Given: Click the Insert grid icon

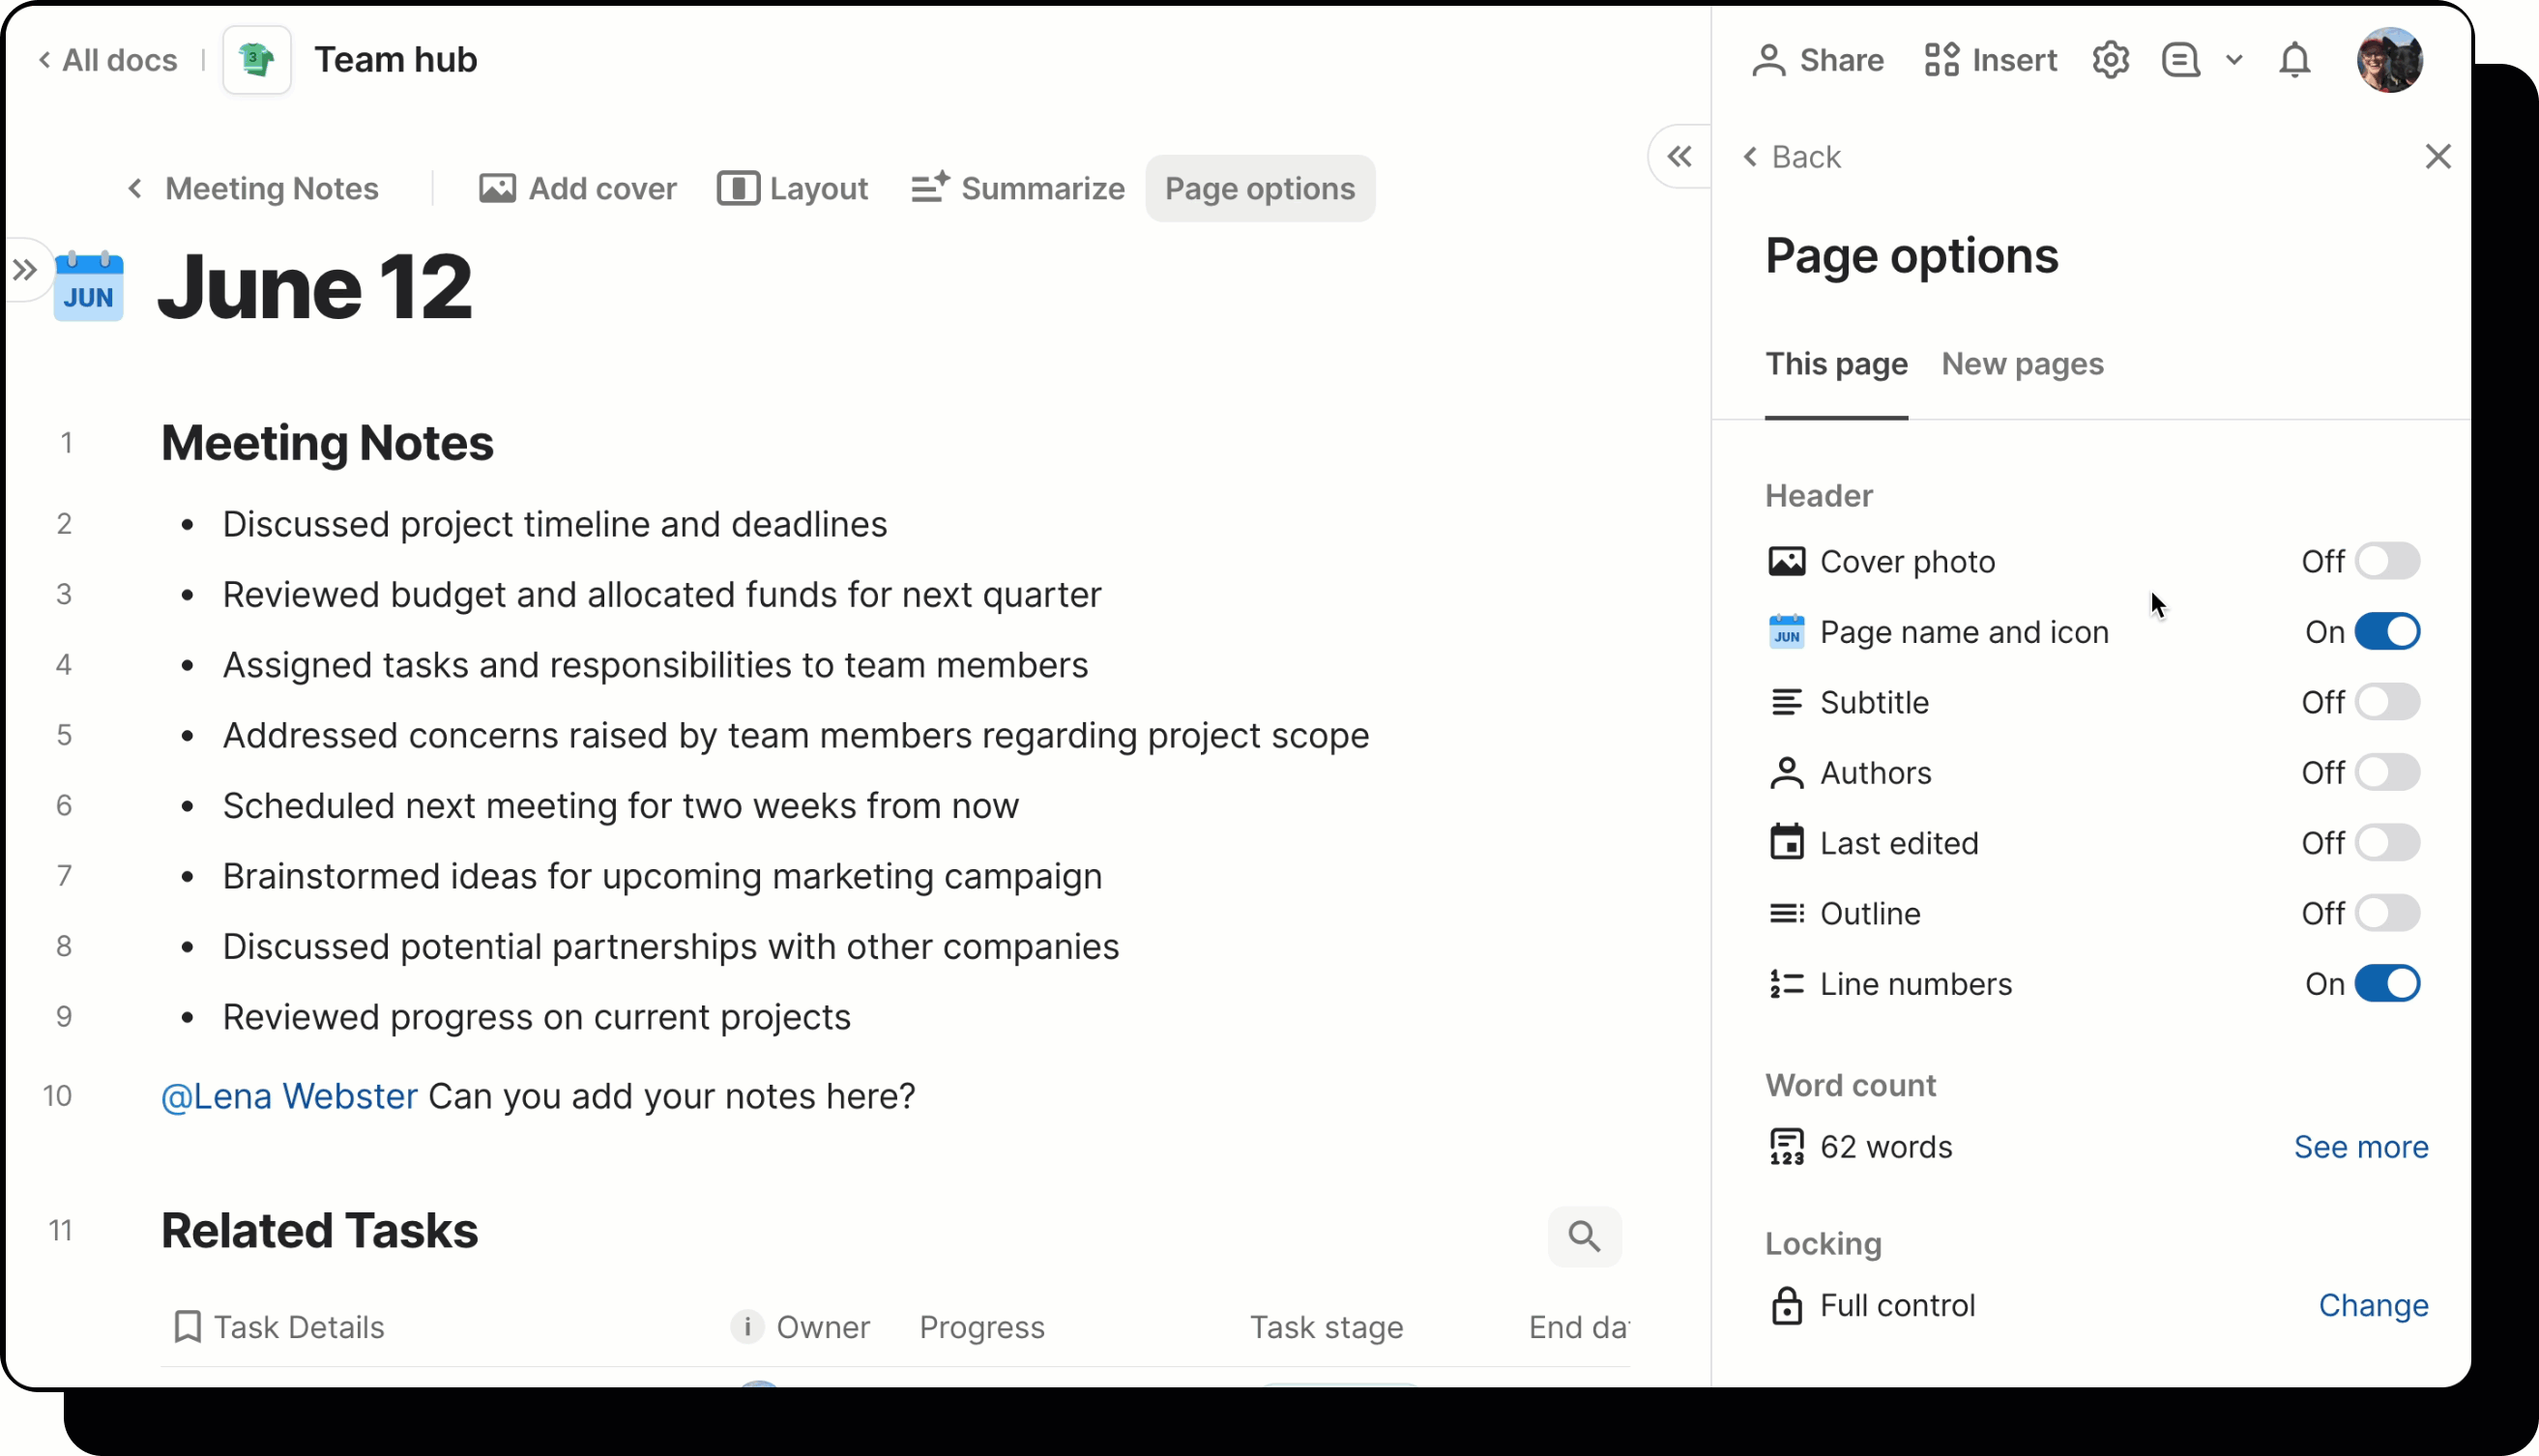Looking at the screenshot, I should coord(1942,60).
